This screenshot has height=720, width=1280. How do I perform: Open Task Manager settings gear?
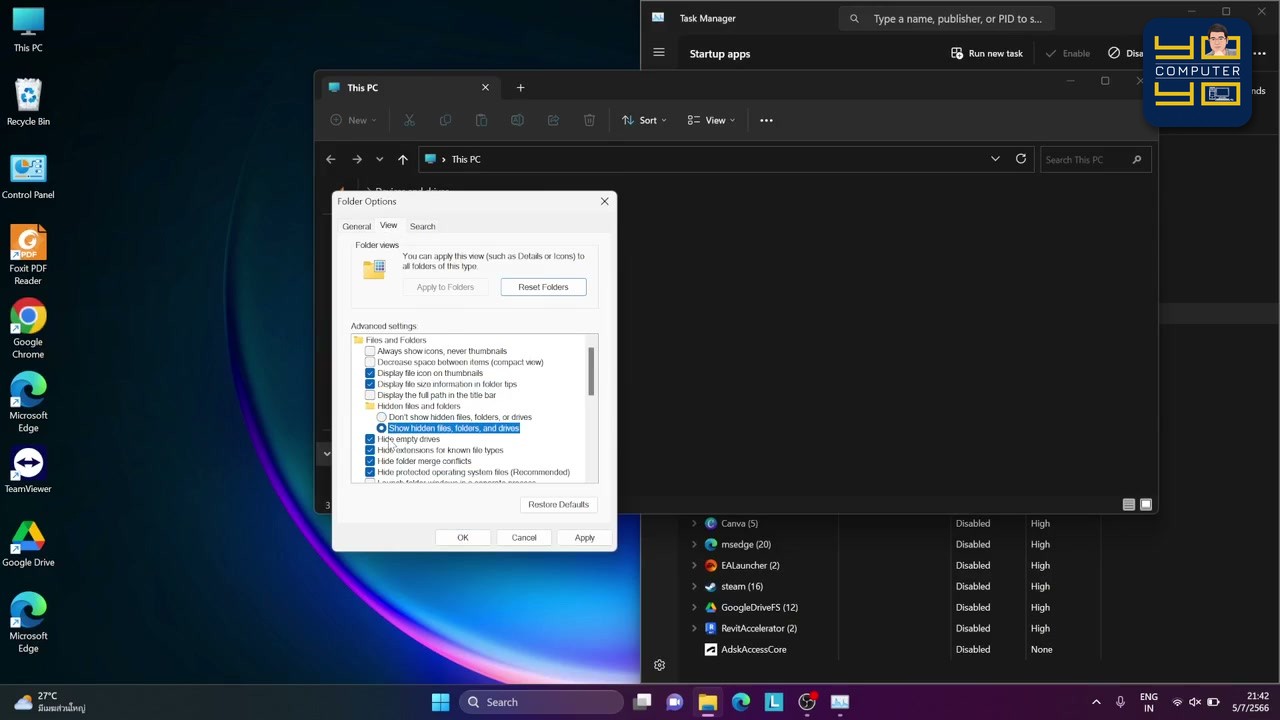click(659, 665)
